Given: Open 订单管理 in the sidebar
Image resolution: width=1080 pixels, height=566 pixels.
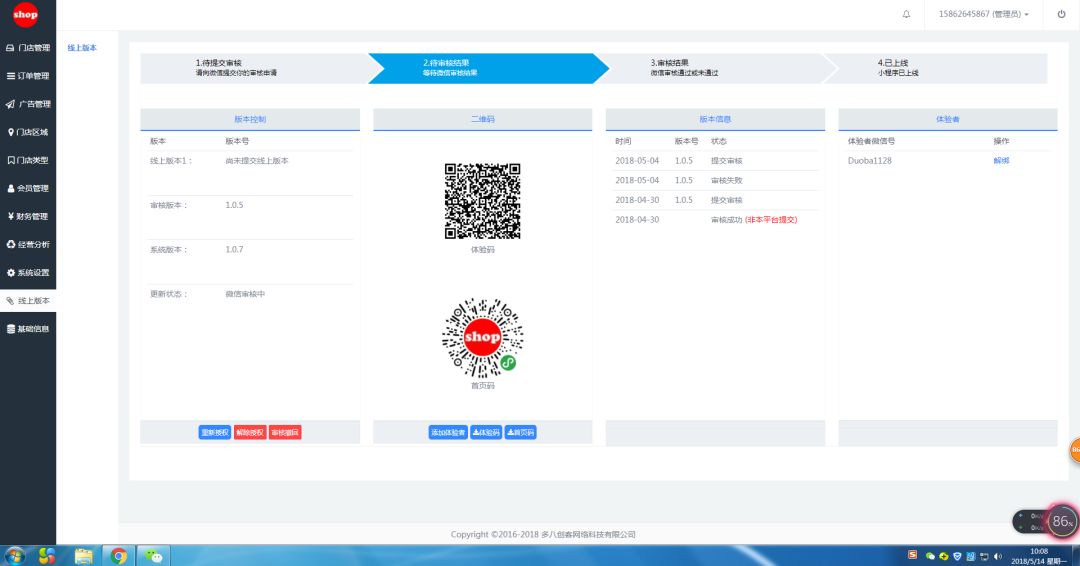Looking at the screenshot, I should click(x=28, y=76).
